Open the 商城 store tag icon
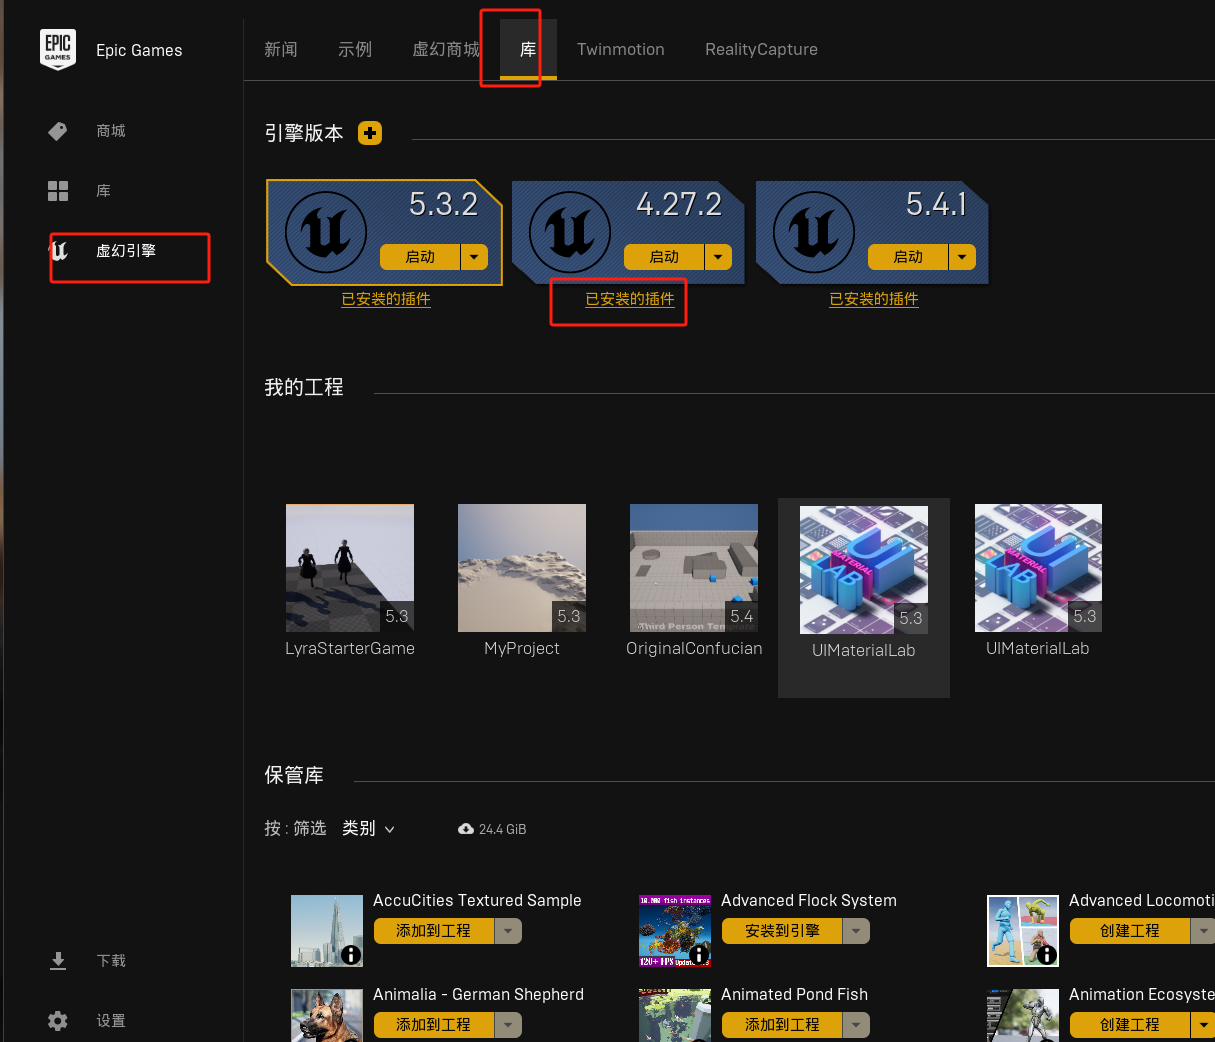Image resolution: width=1215 pixels, height=1042 pixels. click(58, 131)
